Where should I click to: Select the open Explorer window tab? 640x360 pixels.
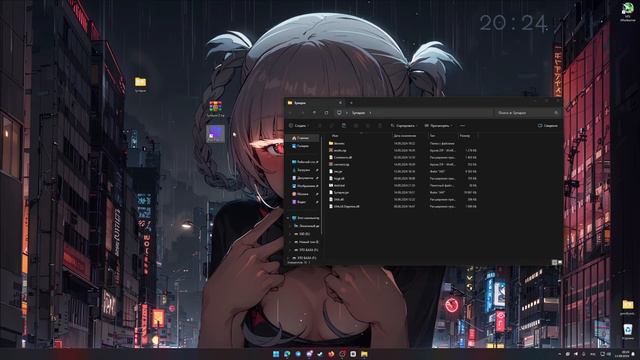click(314, 103)
